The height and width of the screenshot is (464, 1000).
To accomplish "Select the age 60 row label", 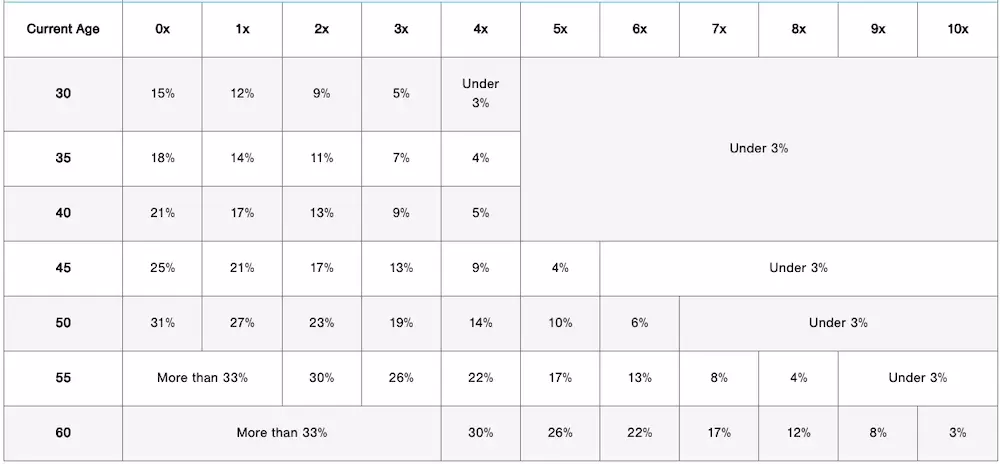I will 63,433.
